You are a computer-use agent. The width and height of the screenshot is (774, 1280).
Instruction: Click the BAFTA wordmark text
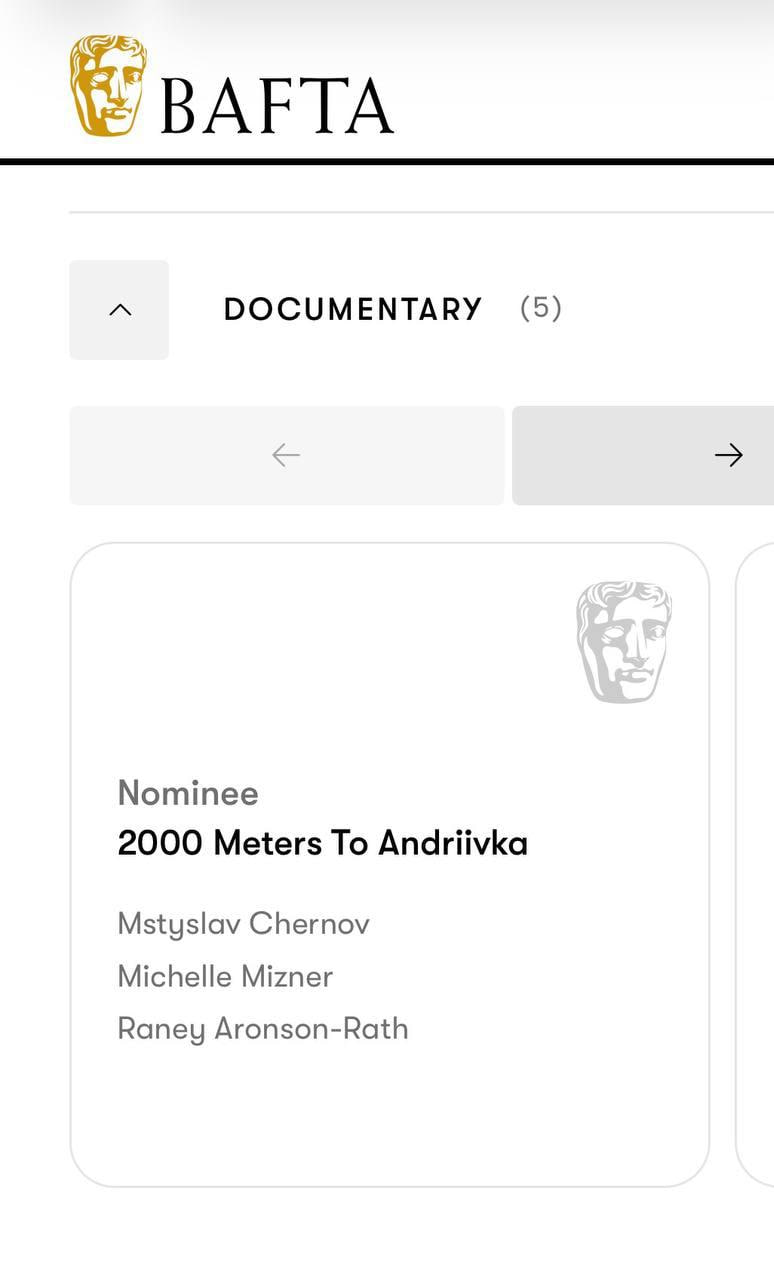[x=277, y=106]
